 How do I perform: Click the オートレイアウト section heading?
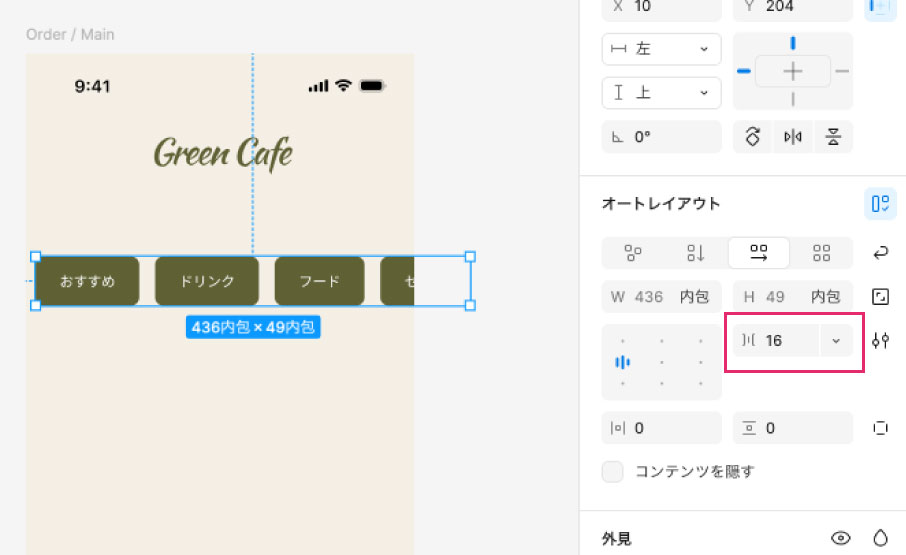tap(661, 204)
